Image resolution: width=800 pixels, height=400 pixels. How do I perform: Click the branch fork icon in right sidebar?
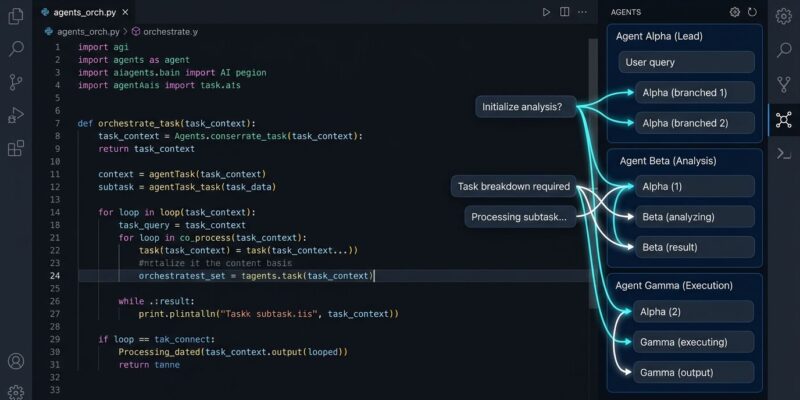(783, 85)
